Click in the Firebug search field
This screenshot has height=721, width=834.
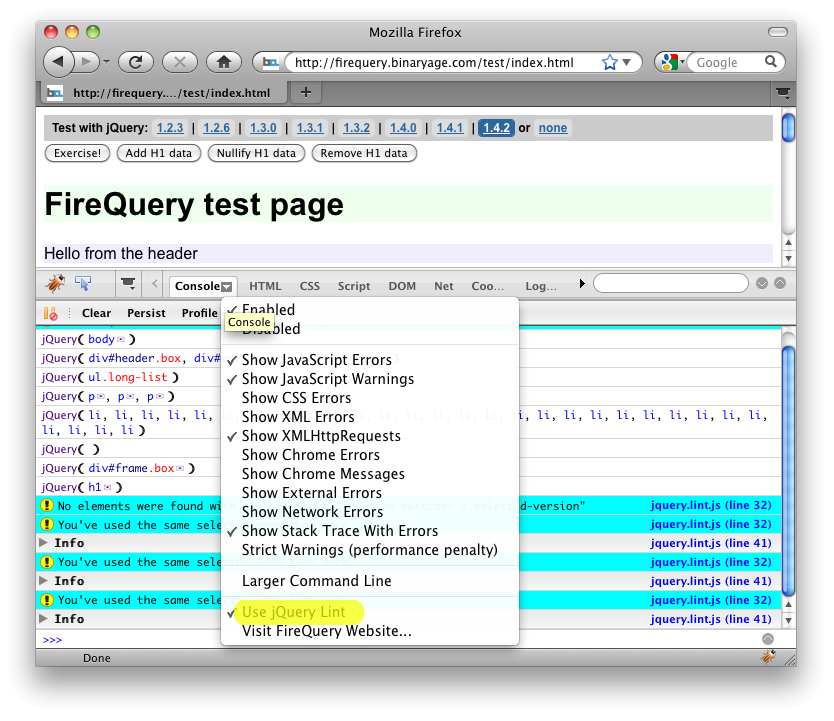click(672, 284)
